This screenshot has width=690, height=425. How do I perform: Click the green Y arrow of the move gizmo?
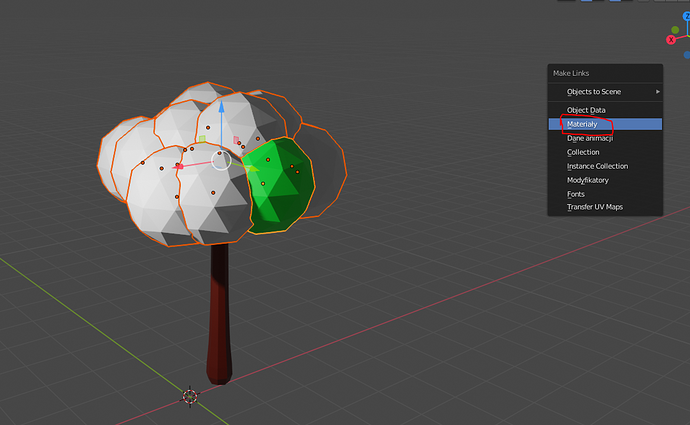click(x=253, y=169)
